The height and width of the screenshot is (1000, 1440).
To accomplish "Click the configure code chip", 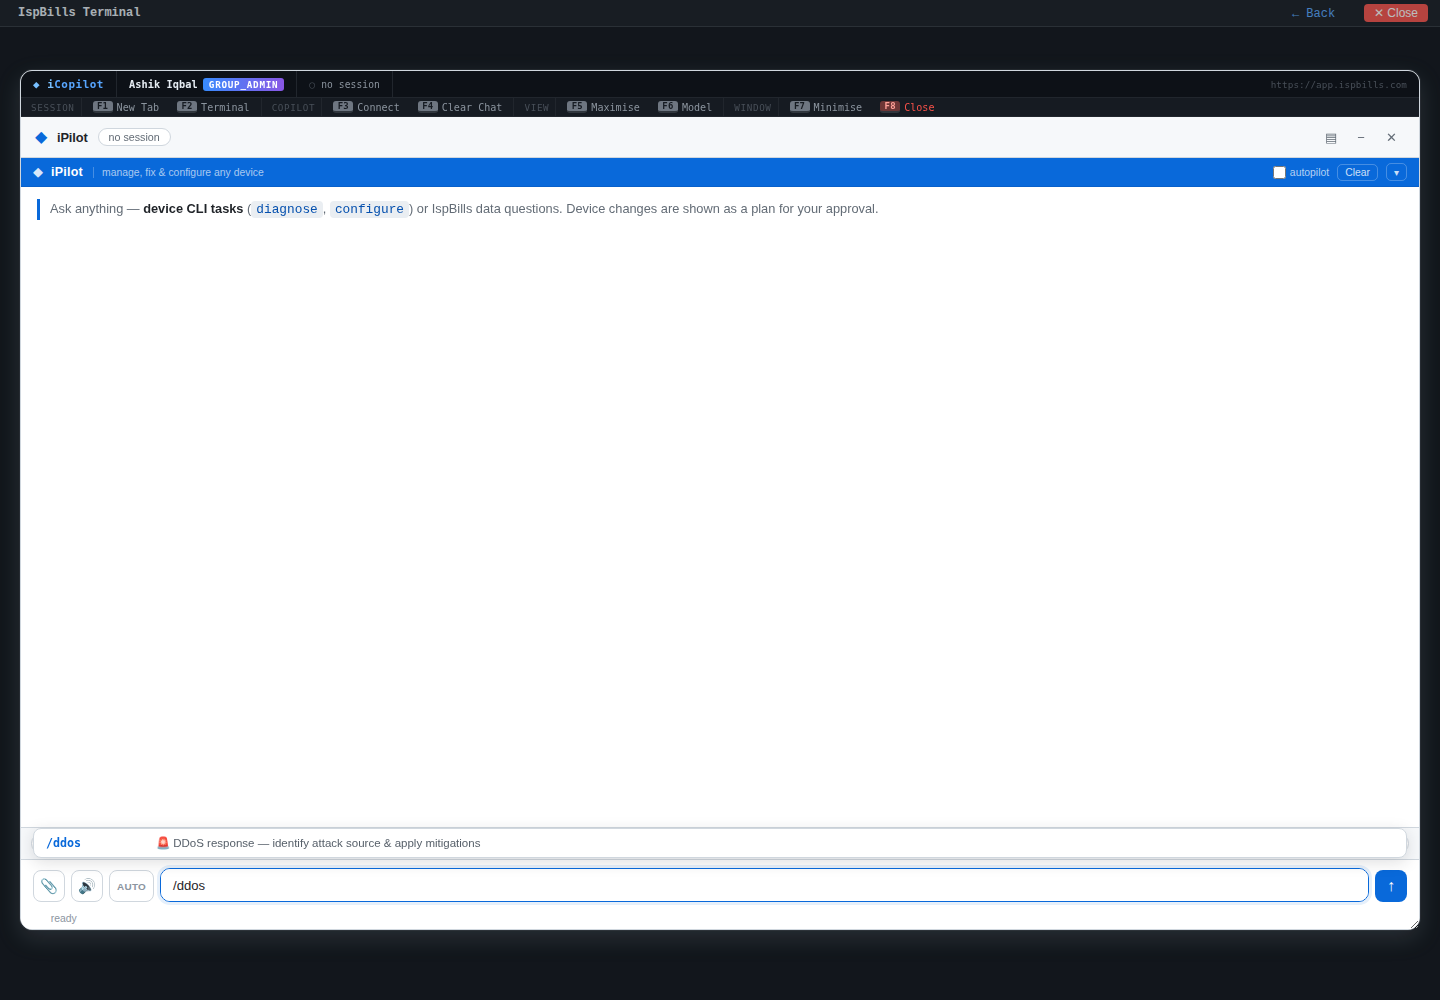I will 369,209.
